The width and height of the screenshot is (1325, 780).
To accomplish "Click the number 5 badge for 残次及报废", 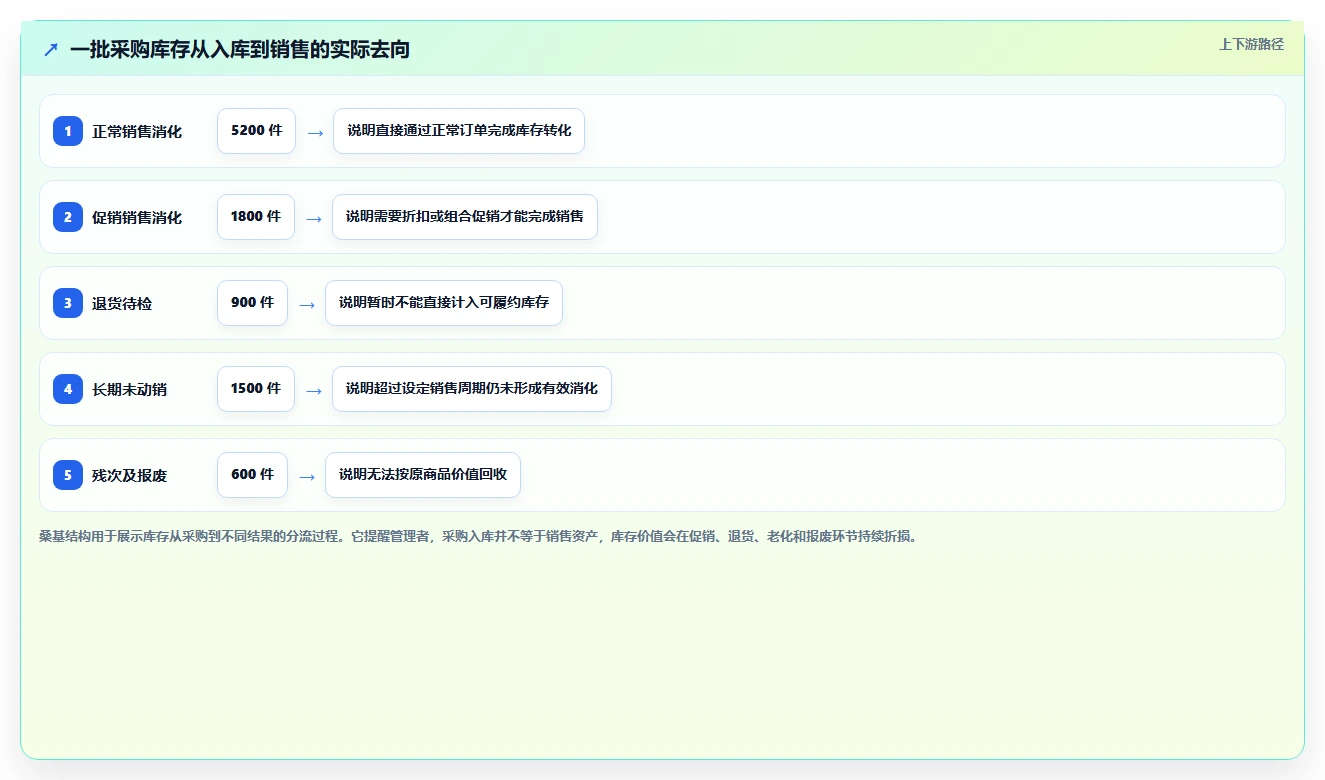I will click(68, 474).
